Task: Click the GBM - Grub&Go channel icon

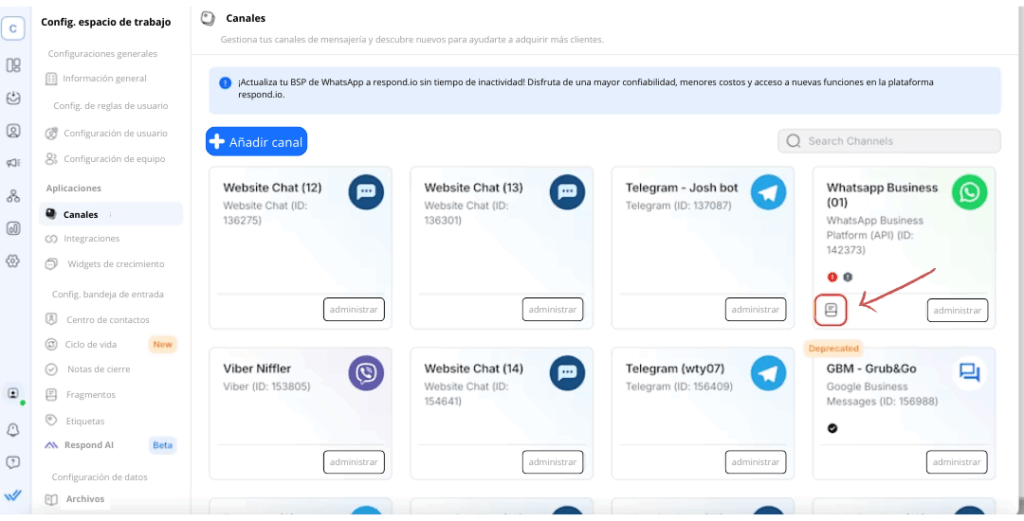Action: (970, 373)
